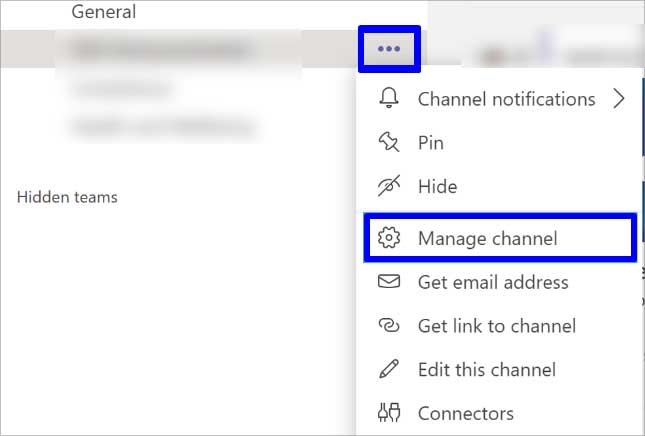Open Channel notifications menu entry
The image size is (645, 436).
[x=500, y=99]
